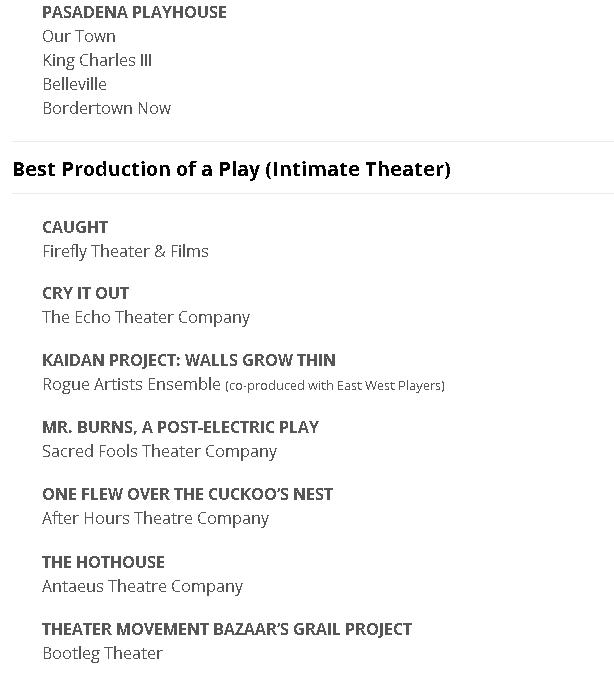Select the Our Town entry
The height and width of the screenshot is (683, 614).
click(79, 36)
